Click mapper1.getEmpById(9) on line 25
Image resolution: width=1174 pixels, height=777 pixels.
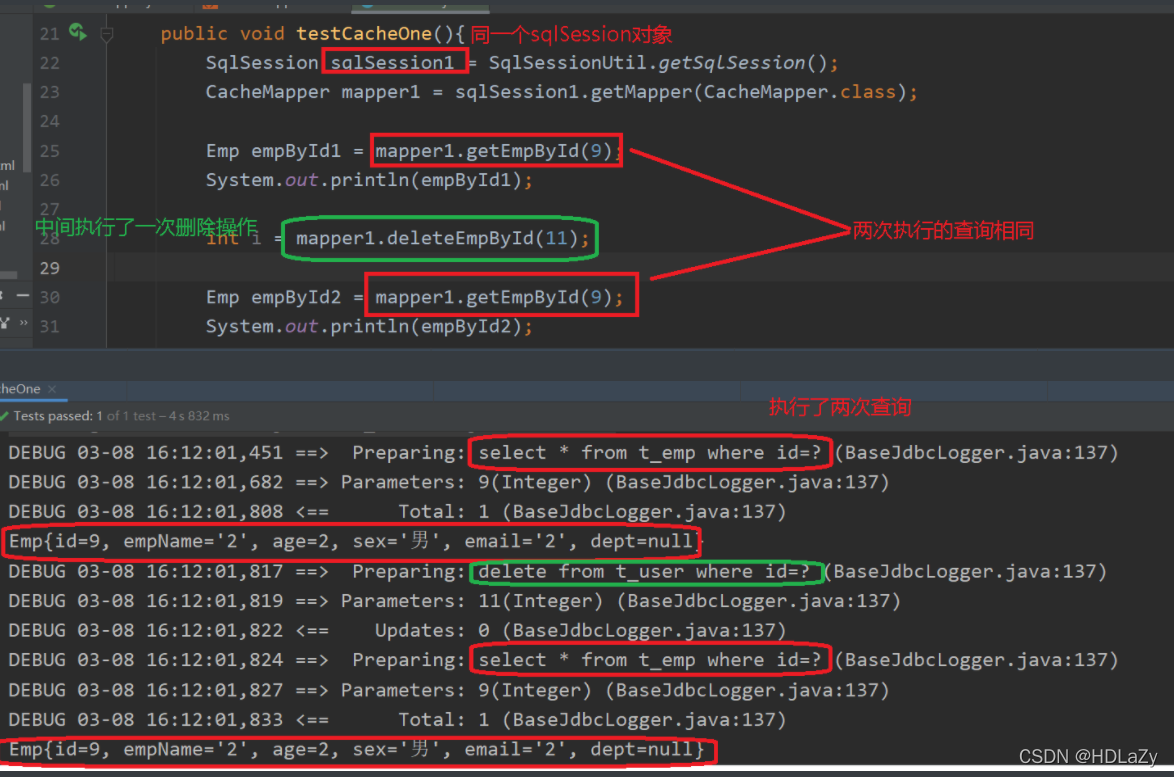pos(494,151)
